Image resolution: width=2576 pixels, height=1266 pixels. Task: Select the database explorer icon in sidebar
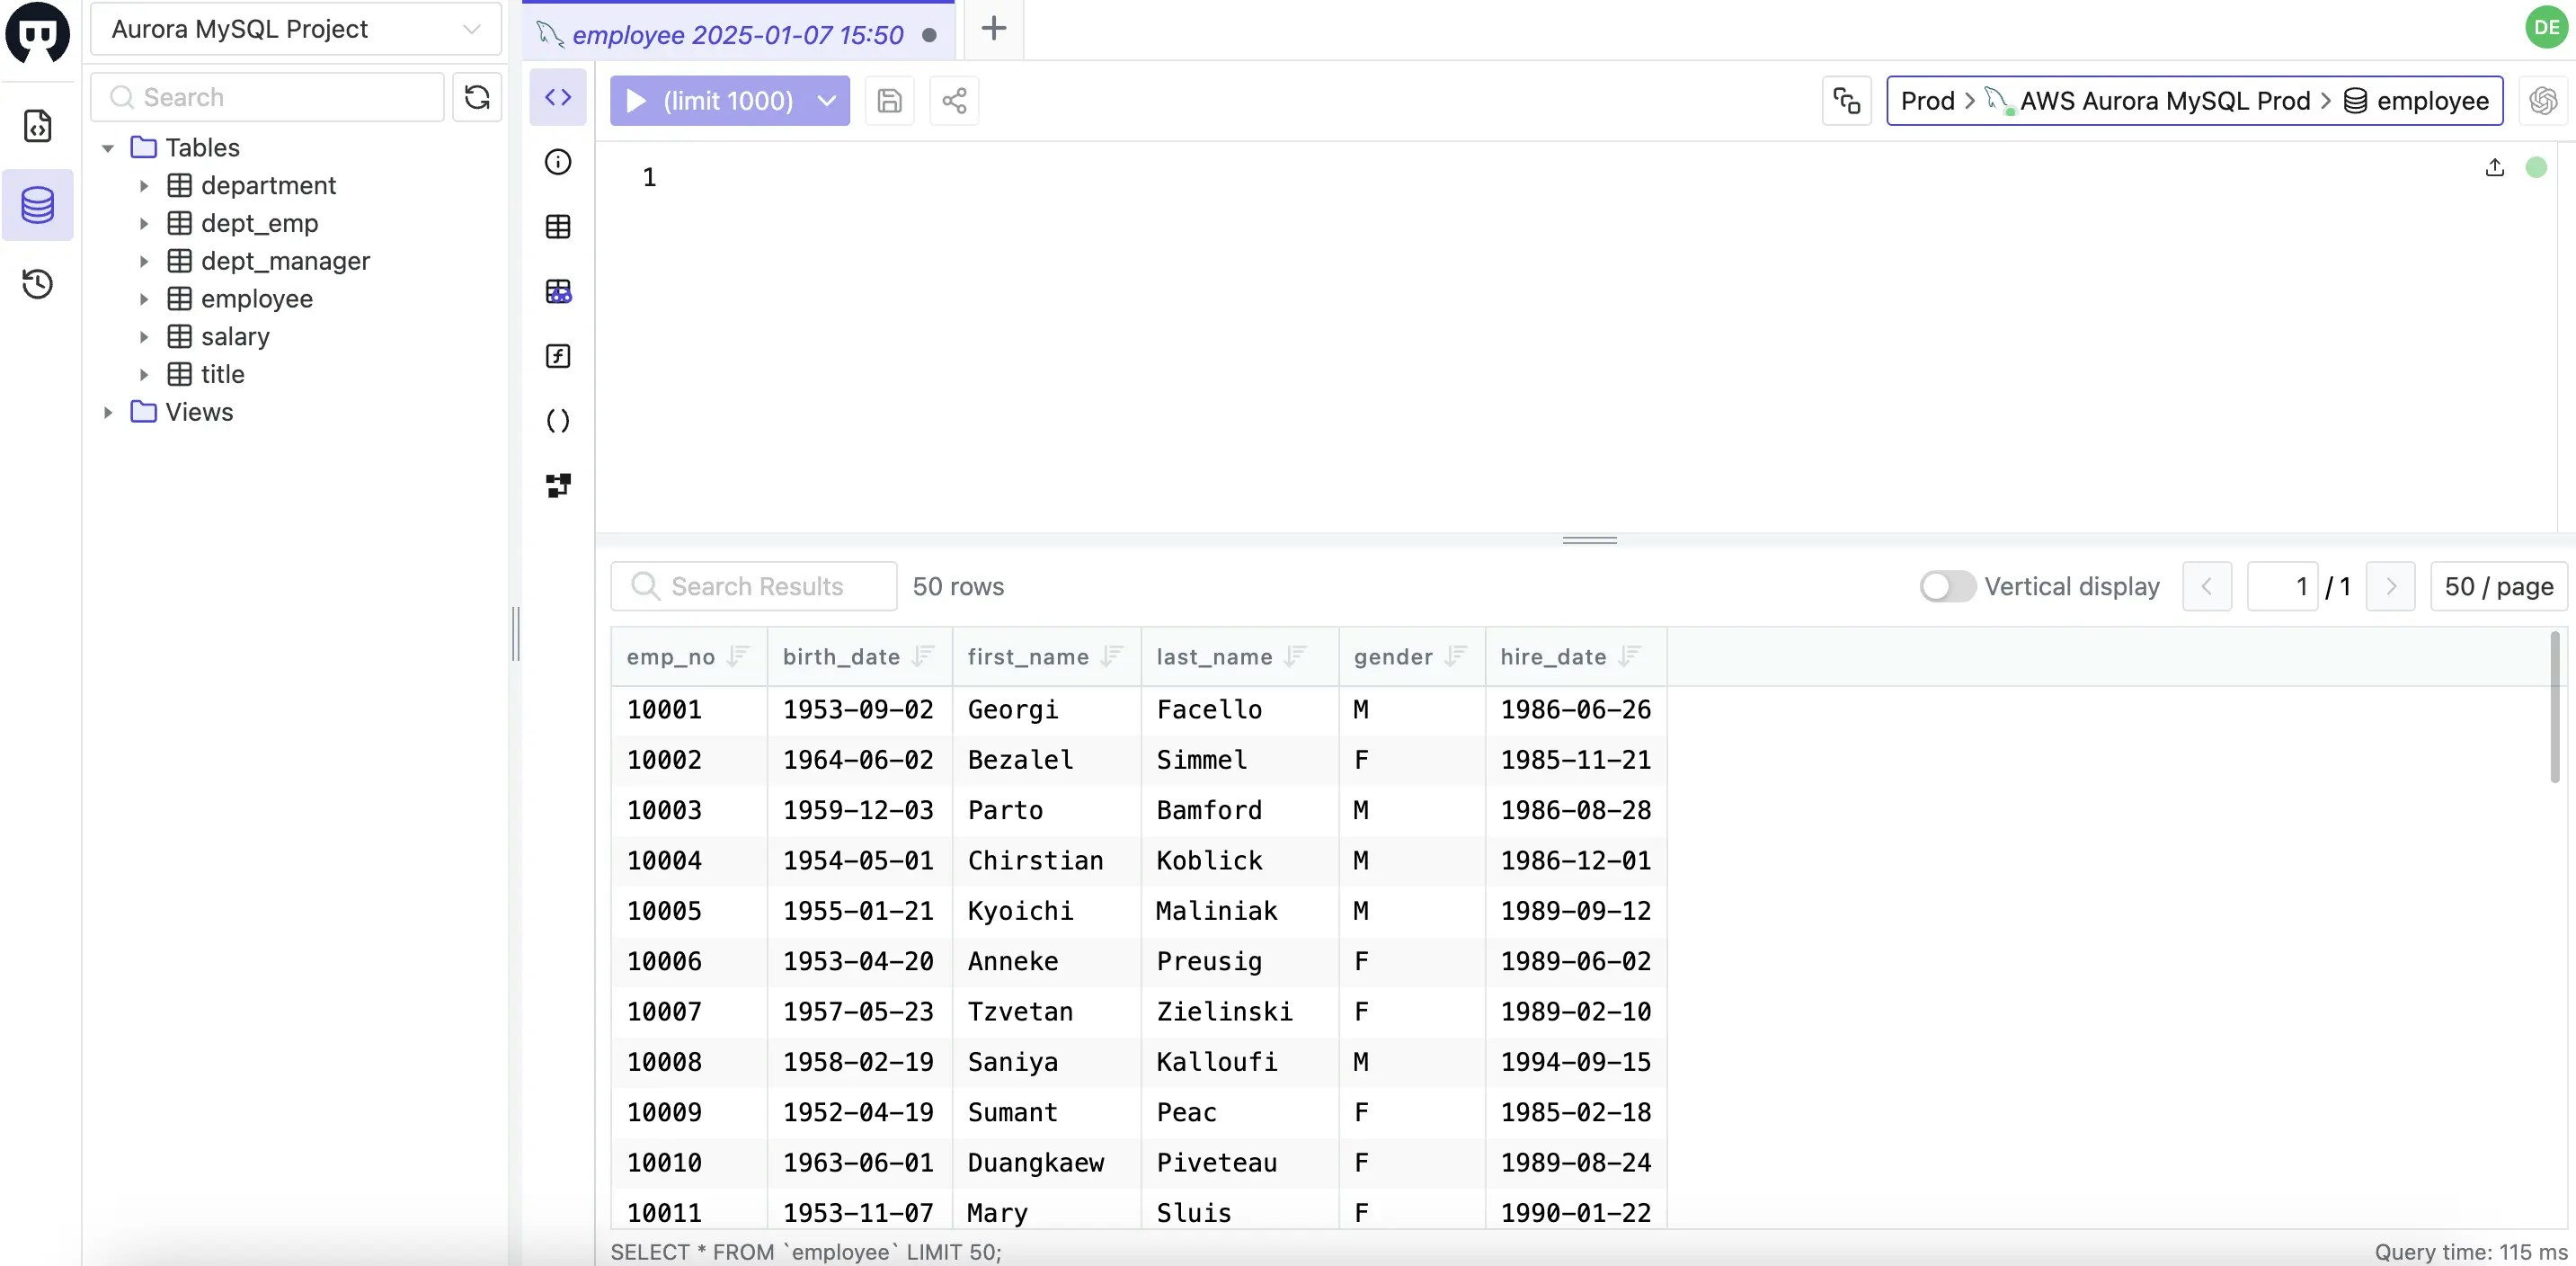[38, 205]
